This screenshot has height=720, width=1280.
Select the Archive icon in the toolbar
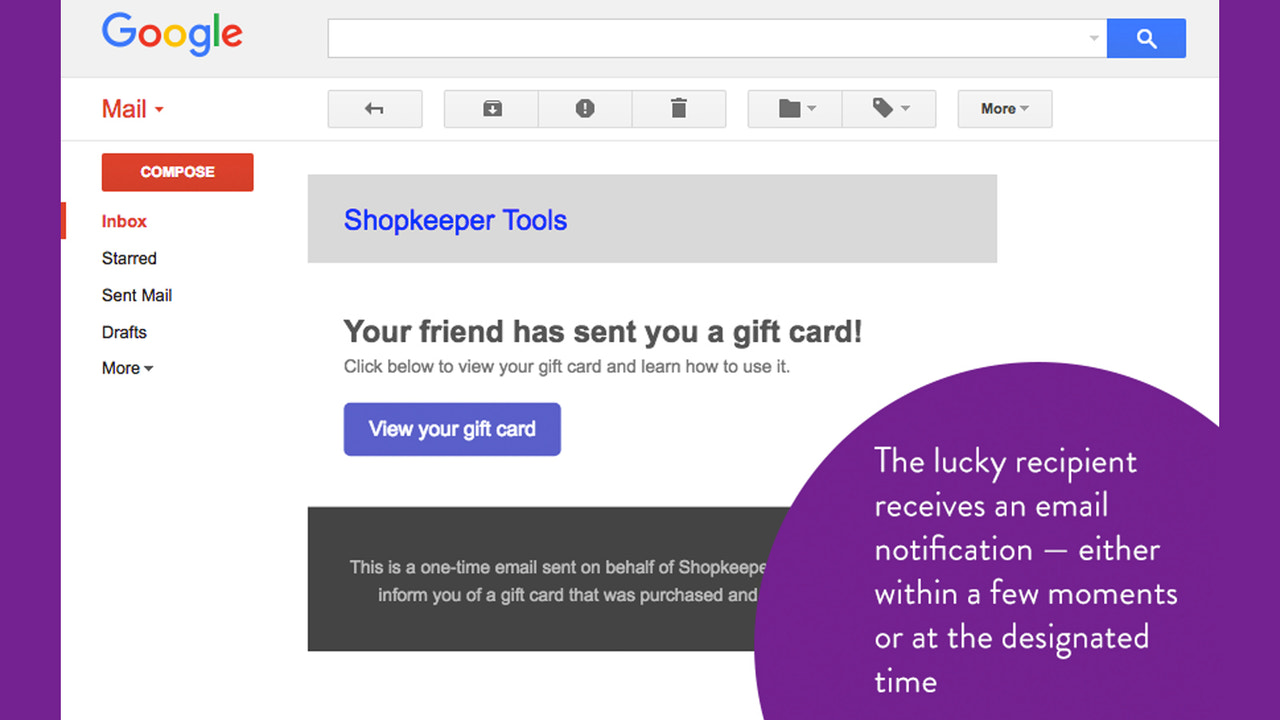pos(490,108)
